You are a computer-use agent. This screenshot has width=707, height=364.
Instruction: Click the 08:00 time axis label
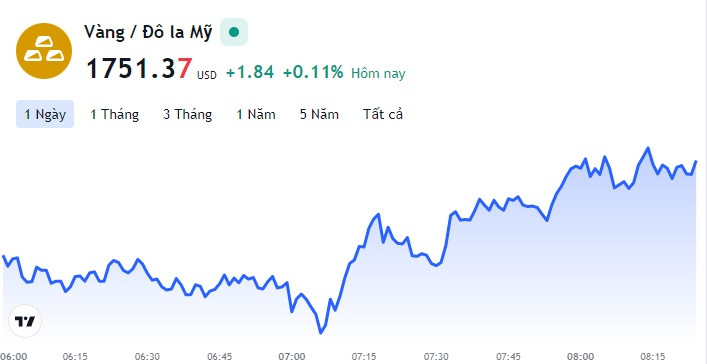coord(580,356)
